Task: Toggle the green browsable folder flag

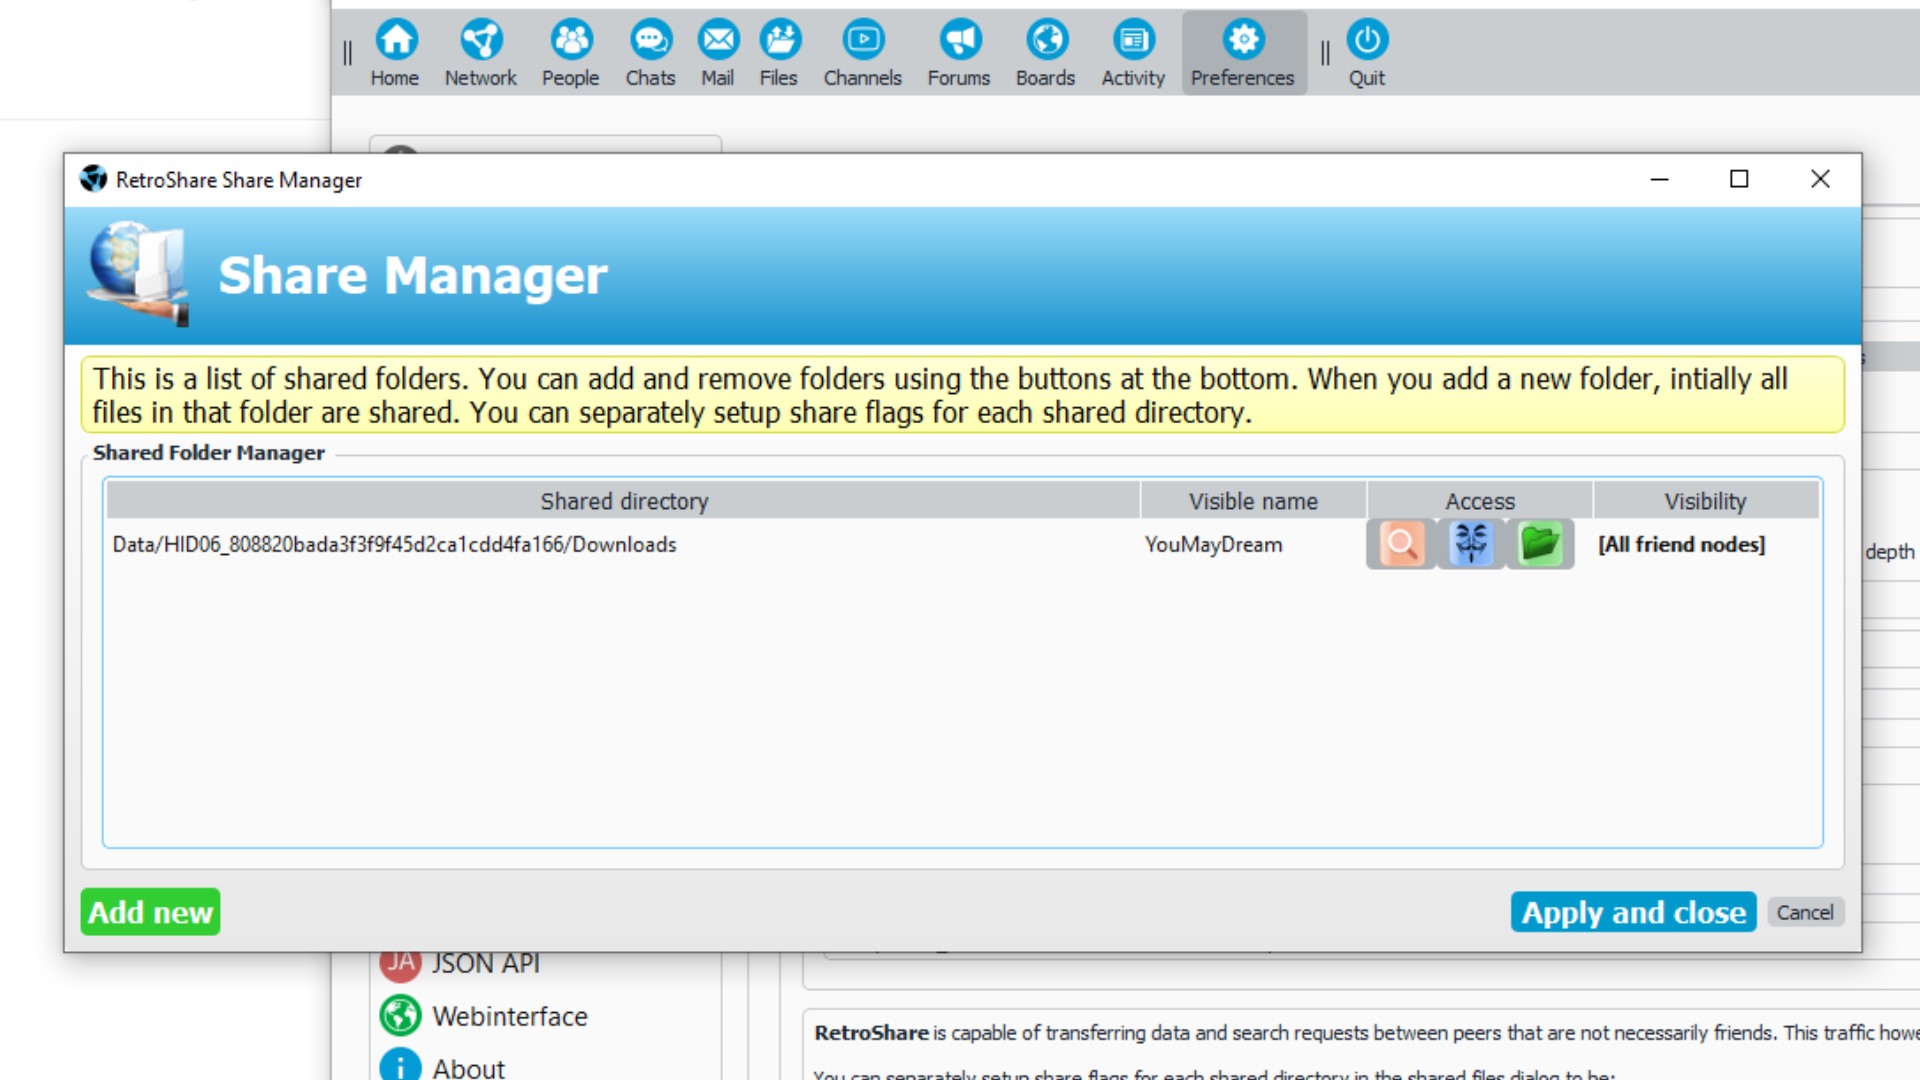Action: (1540, 544)
